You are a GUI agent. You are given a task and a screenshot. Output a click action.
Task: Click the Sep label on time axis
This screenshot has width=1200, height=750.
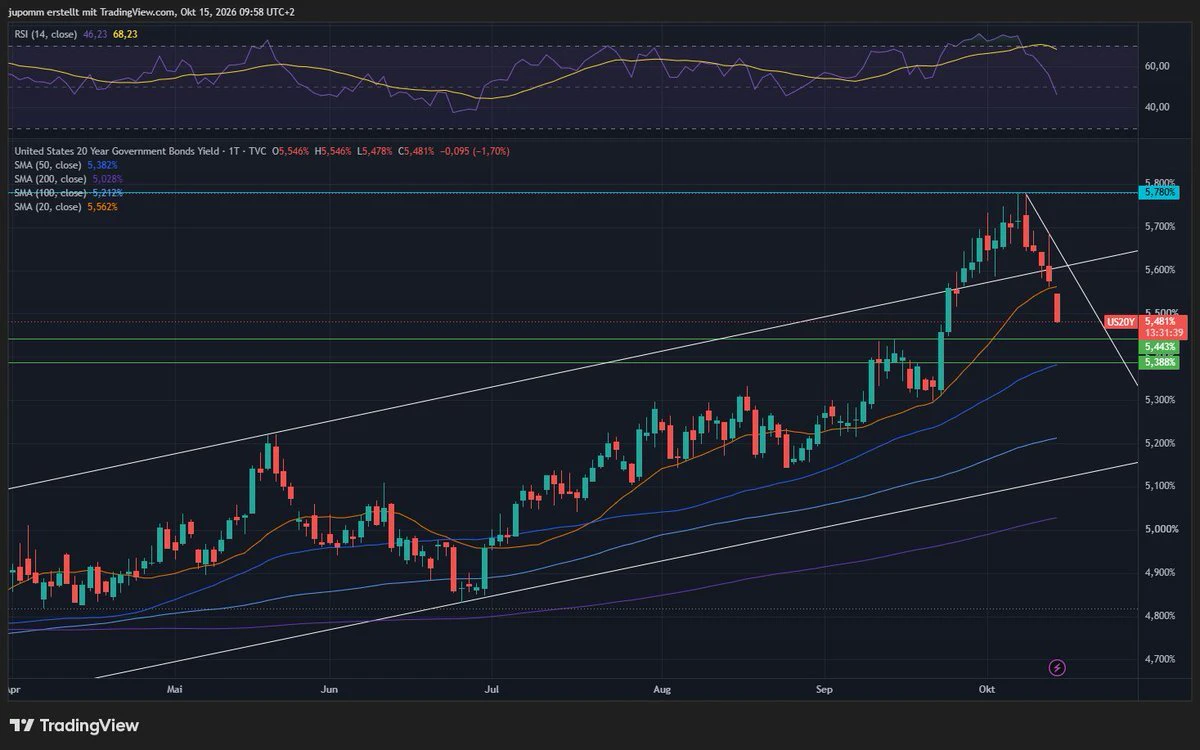[x=824, y=690]
